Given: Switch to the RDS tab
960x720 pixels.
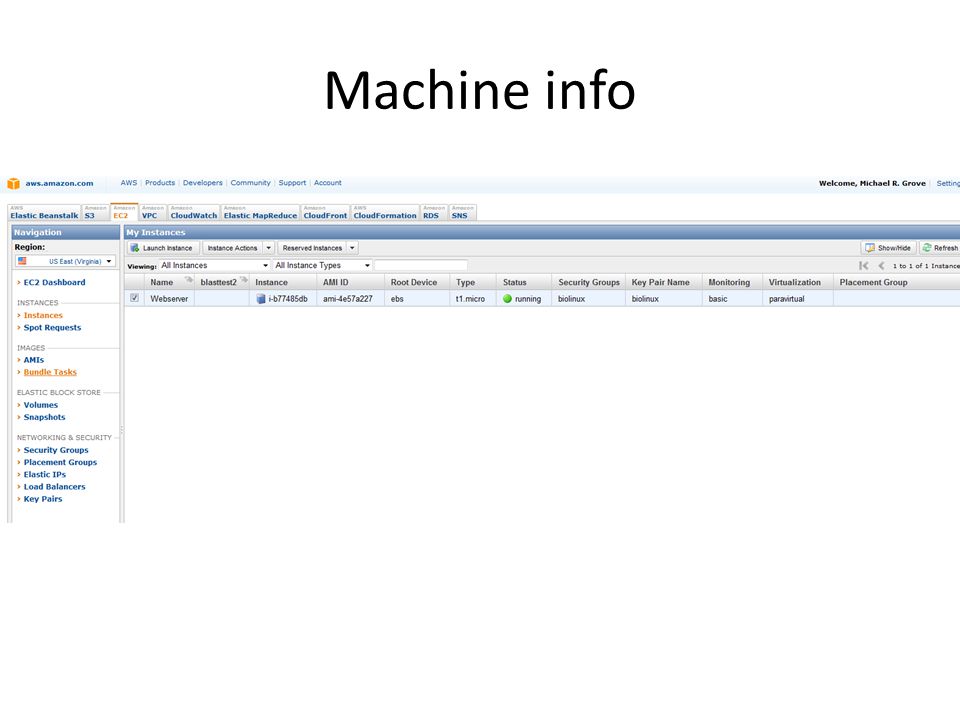Looking at the screenshot, I should click(434, 212).
